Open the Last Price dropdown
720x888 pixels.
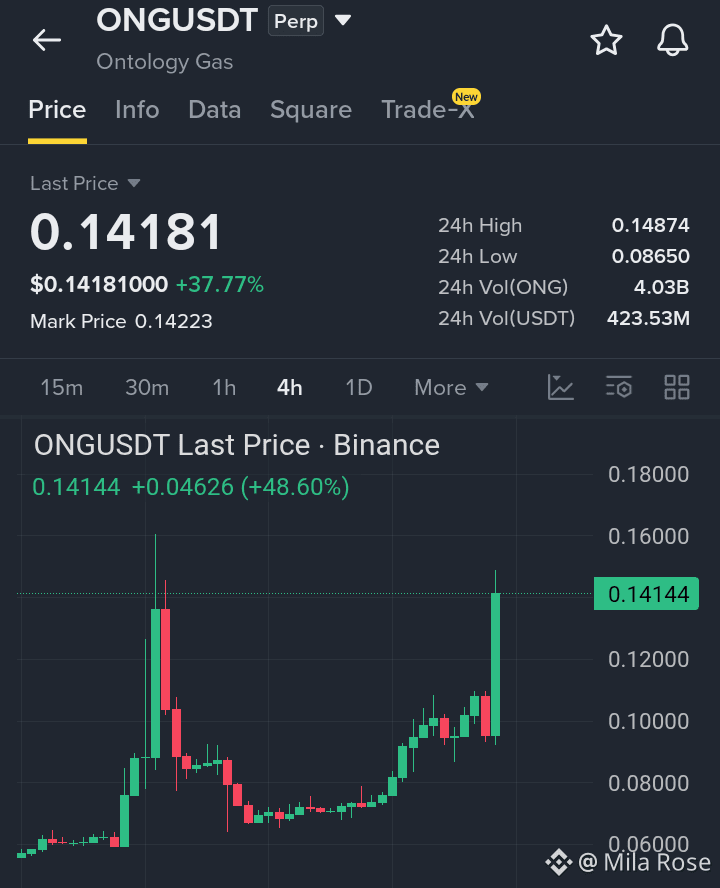[85, 183]
